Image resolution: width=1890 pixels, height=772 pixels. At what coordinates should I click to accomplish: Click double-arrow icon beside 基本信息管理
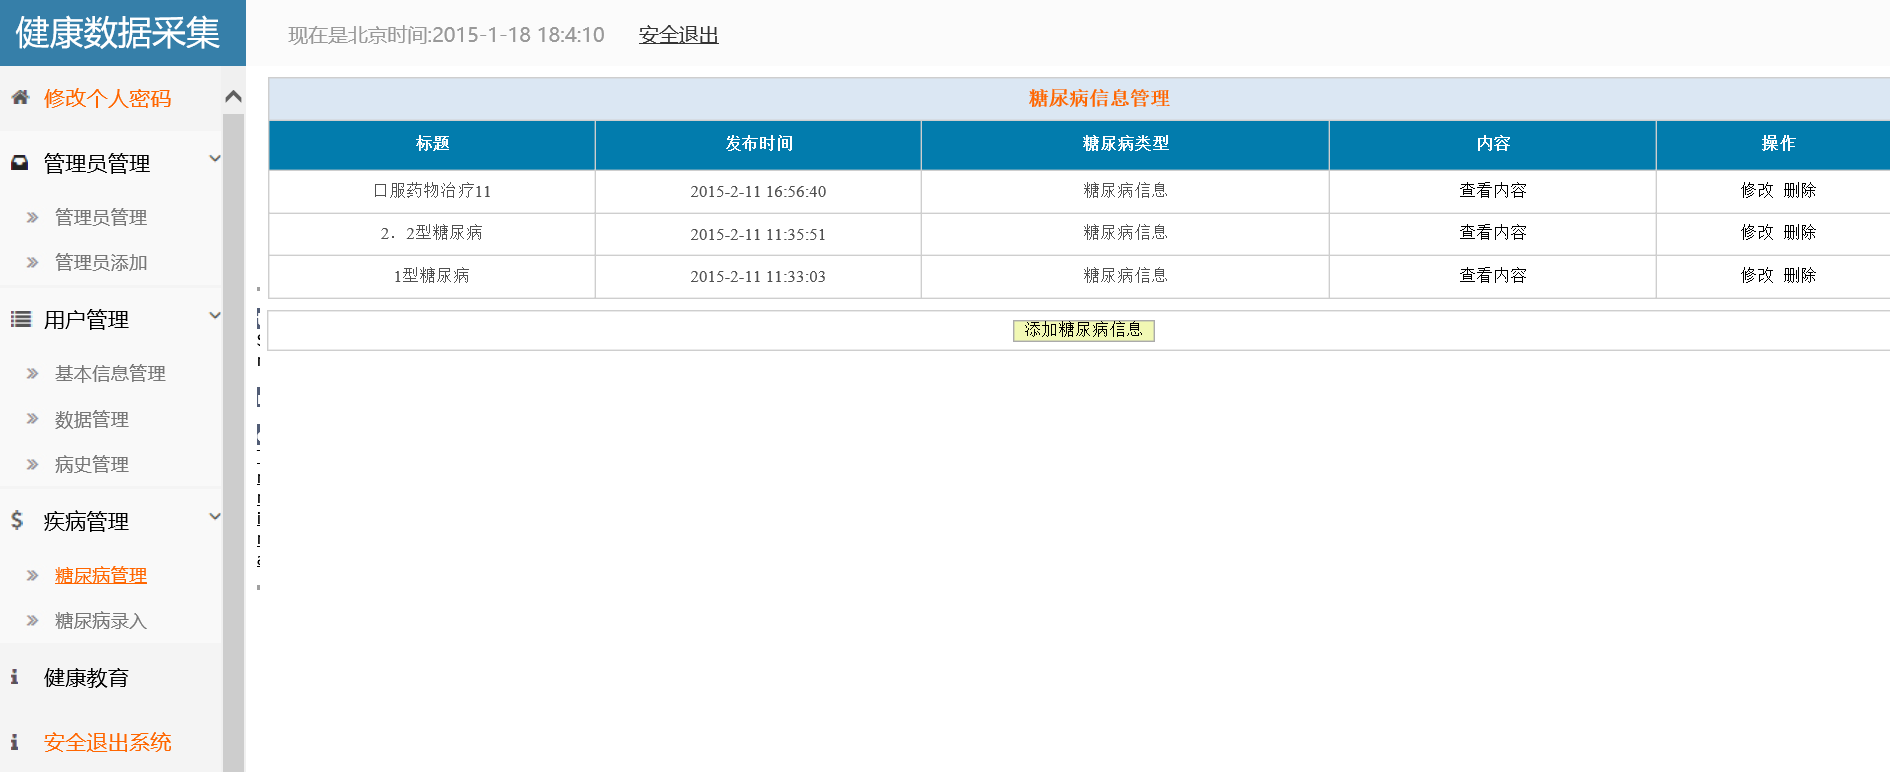pos(33,374)
